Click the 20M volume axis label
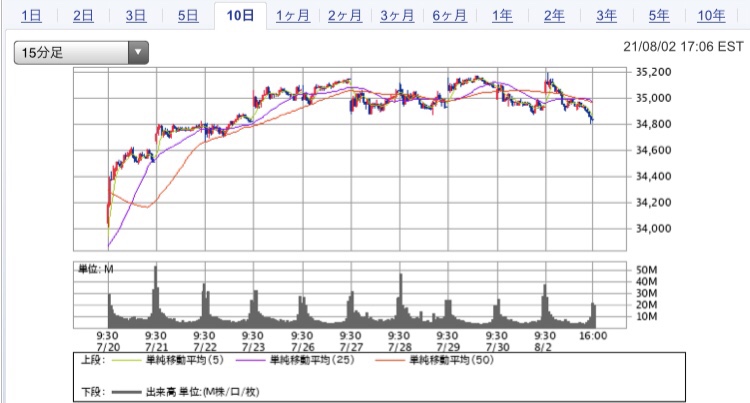 [x=647, y=305]
